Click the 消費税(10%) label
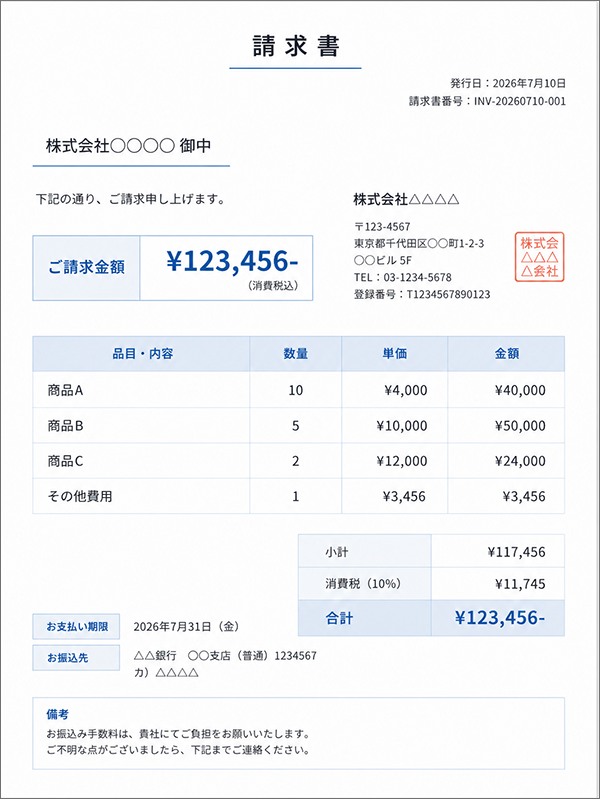The width and height of the screenshot is (600, 799). pos(363,583)
